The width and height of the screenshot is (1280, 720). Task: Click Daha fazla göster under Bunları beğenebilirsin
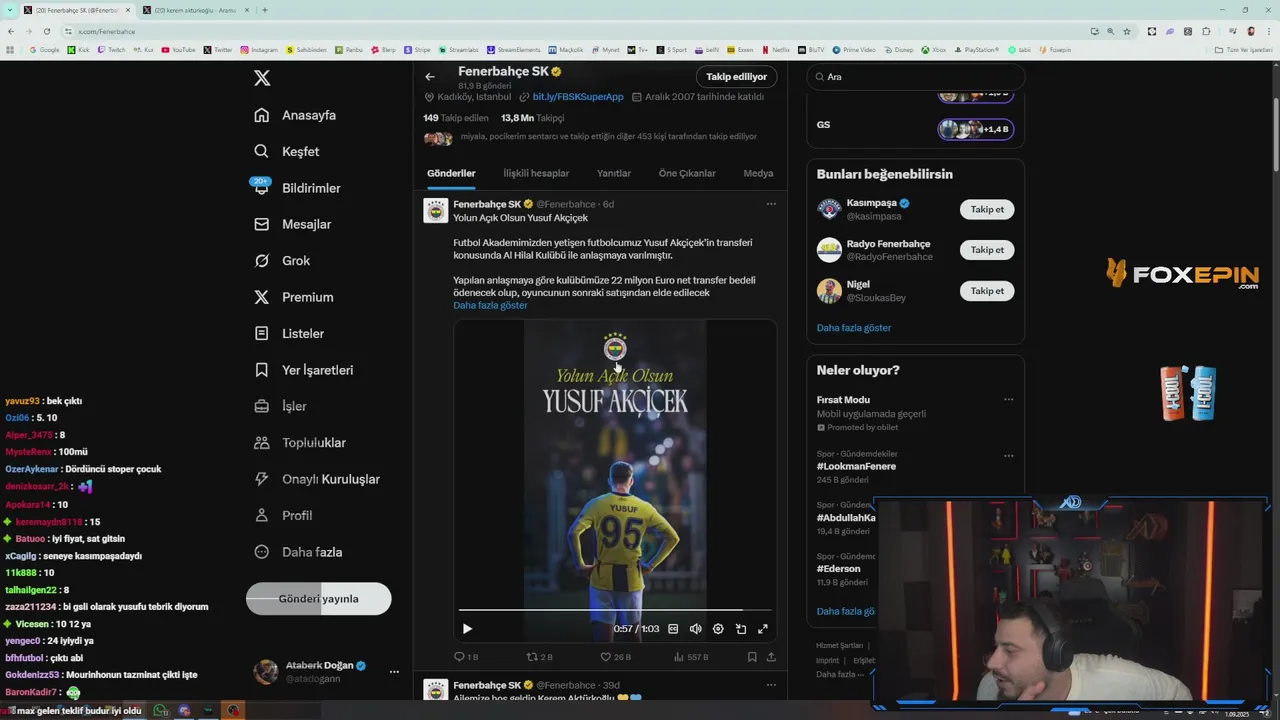[x=853, y=328]
